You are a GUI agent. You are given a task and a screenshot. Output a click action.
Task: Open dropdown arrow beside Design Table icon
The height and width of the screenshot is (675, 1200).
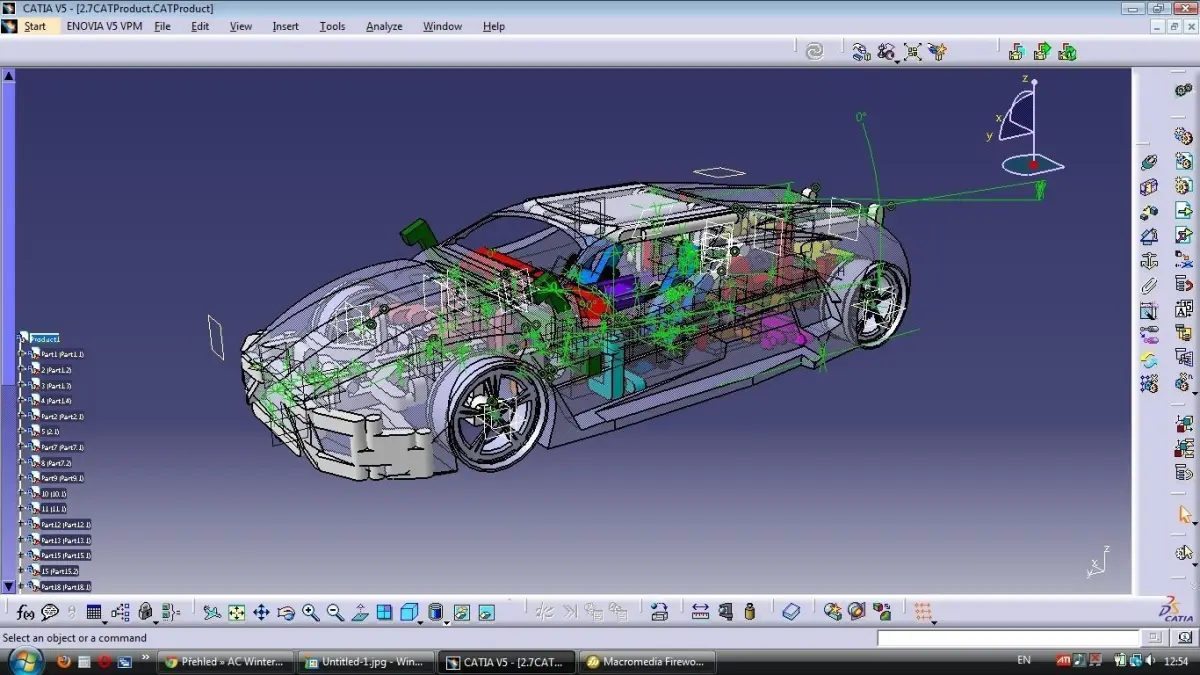pyautogui.click(x=105, y=621)
